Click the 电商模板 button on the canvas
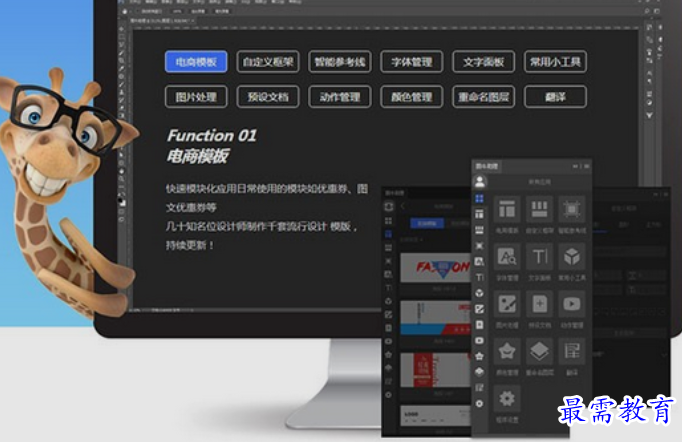The height and width of the screenshot is (442, 682). click(196, 62)
